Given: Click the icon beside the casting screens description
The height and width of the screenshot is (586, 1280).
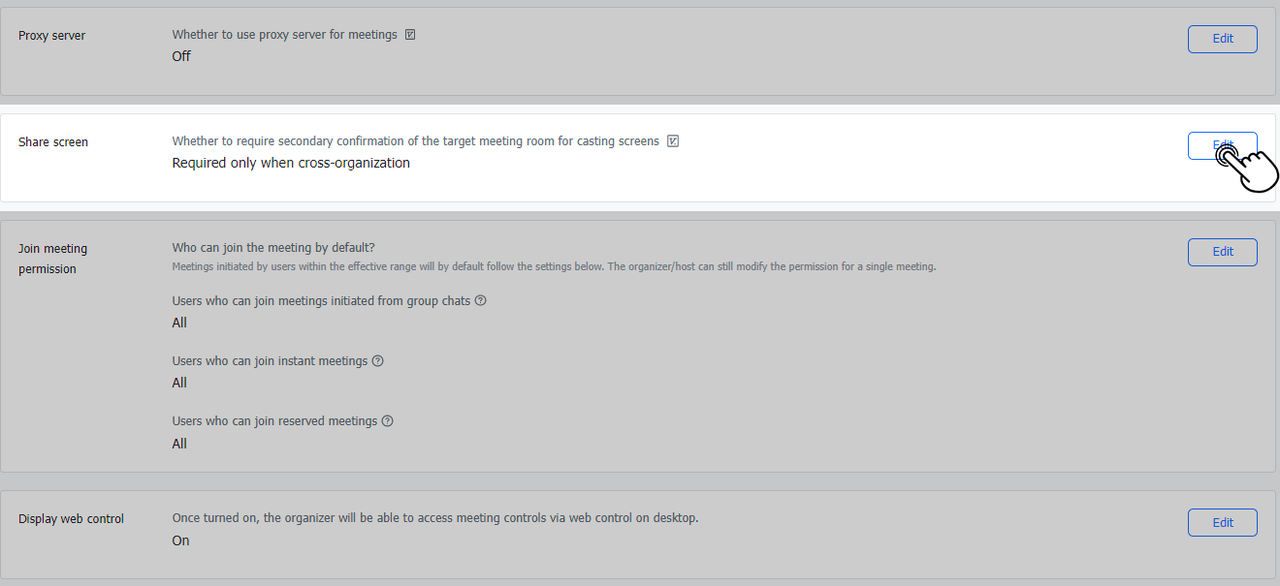Looking at the screenshot, I should click(x=673, y=141).
